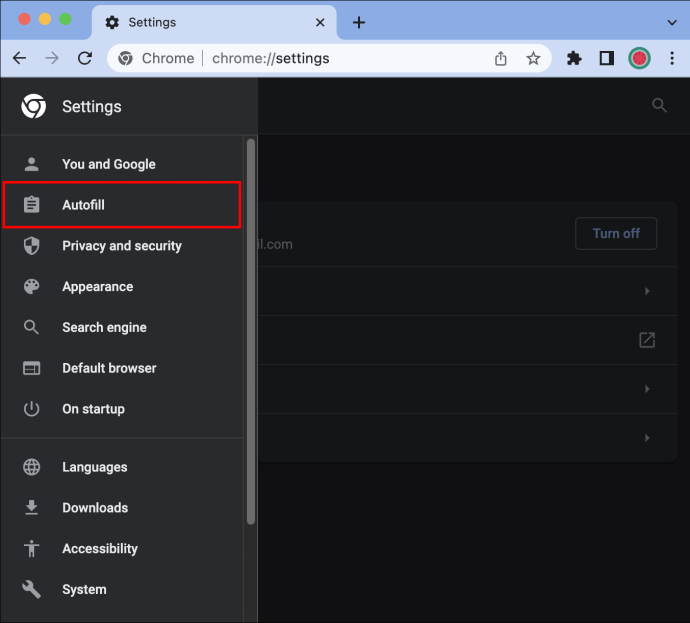The image size is (690, 623).
Task: Click the external link icon in settings row
Action: pos(647,340)
